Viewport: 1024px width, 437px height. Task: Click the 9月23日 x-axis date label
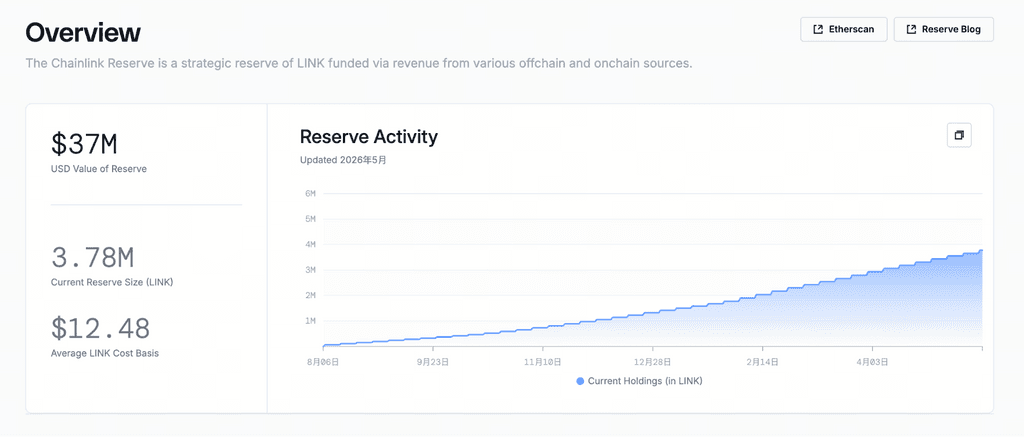point(433,361)
